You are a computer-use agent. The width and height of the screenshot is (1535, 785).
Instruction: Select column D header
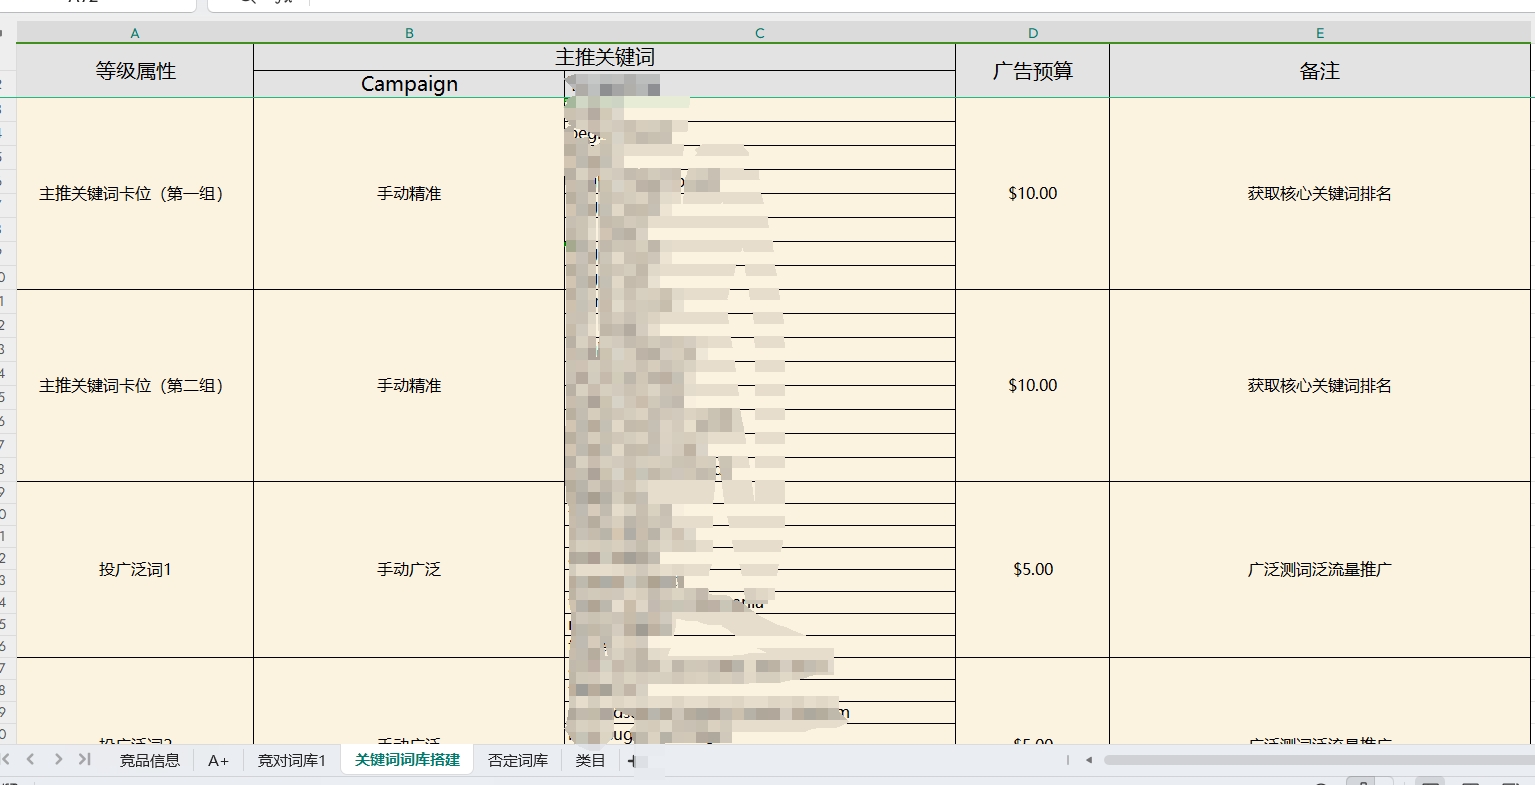tap(1033, 33)
